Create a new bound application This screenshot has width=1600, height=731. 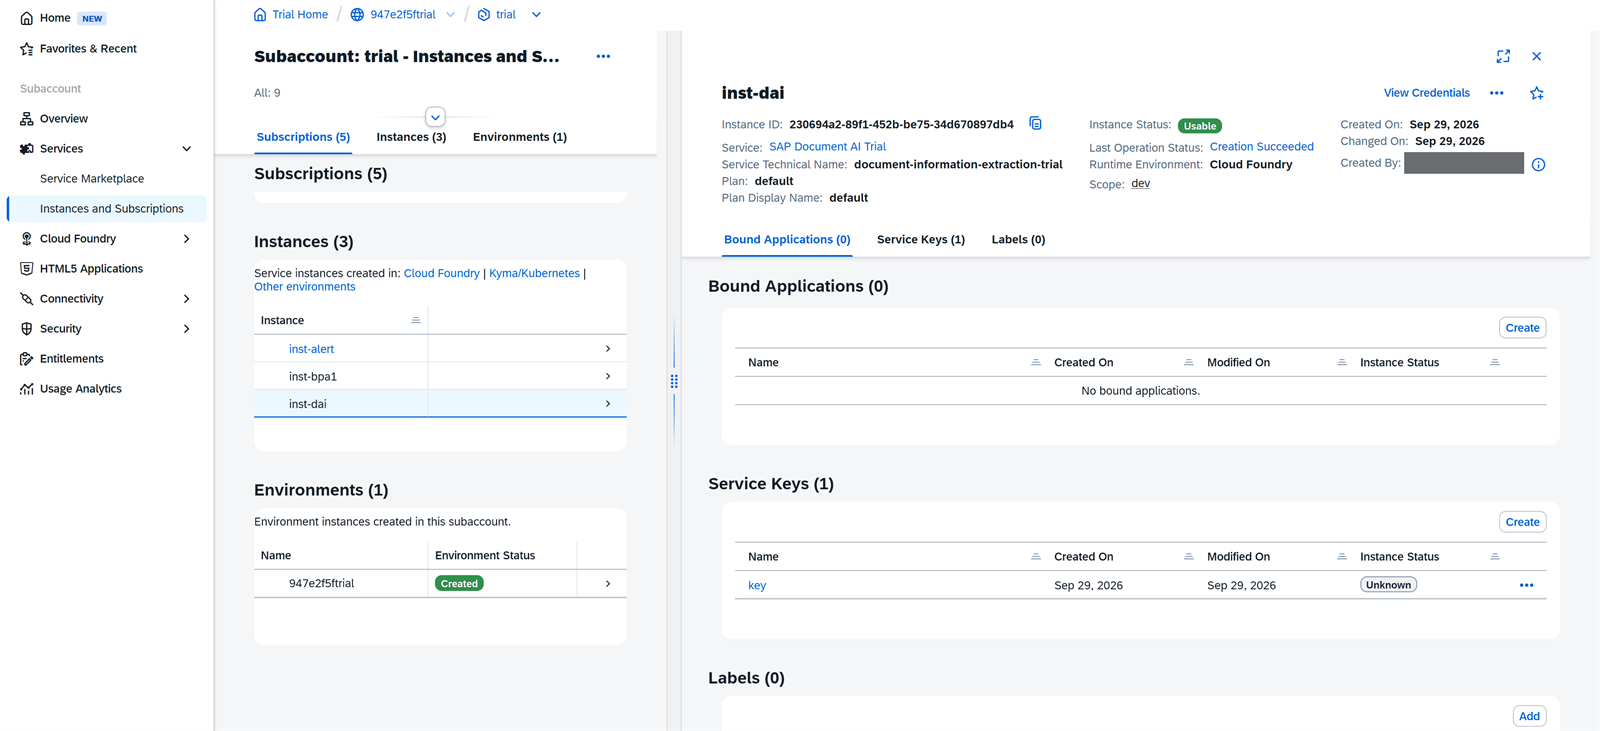[x=1522, y=328]
